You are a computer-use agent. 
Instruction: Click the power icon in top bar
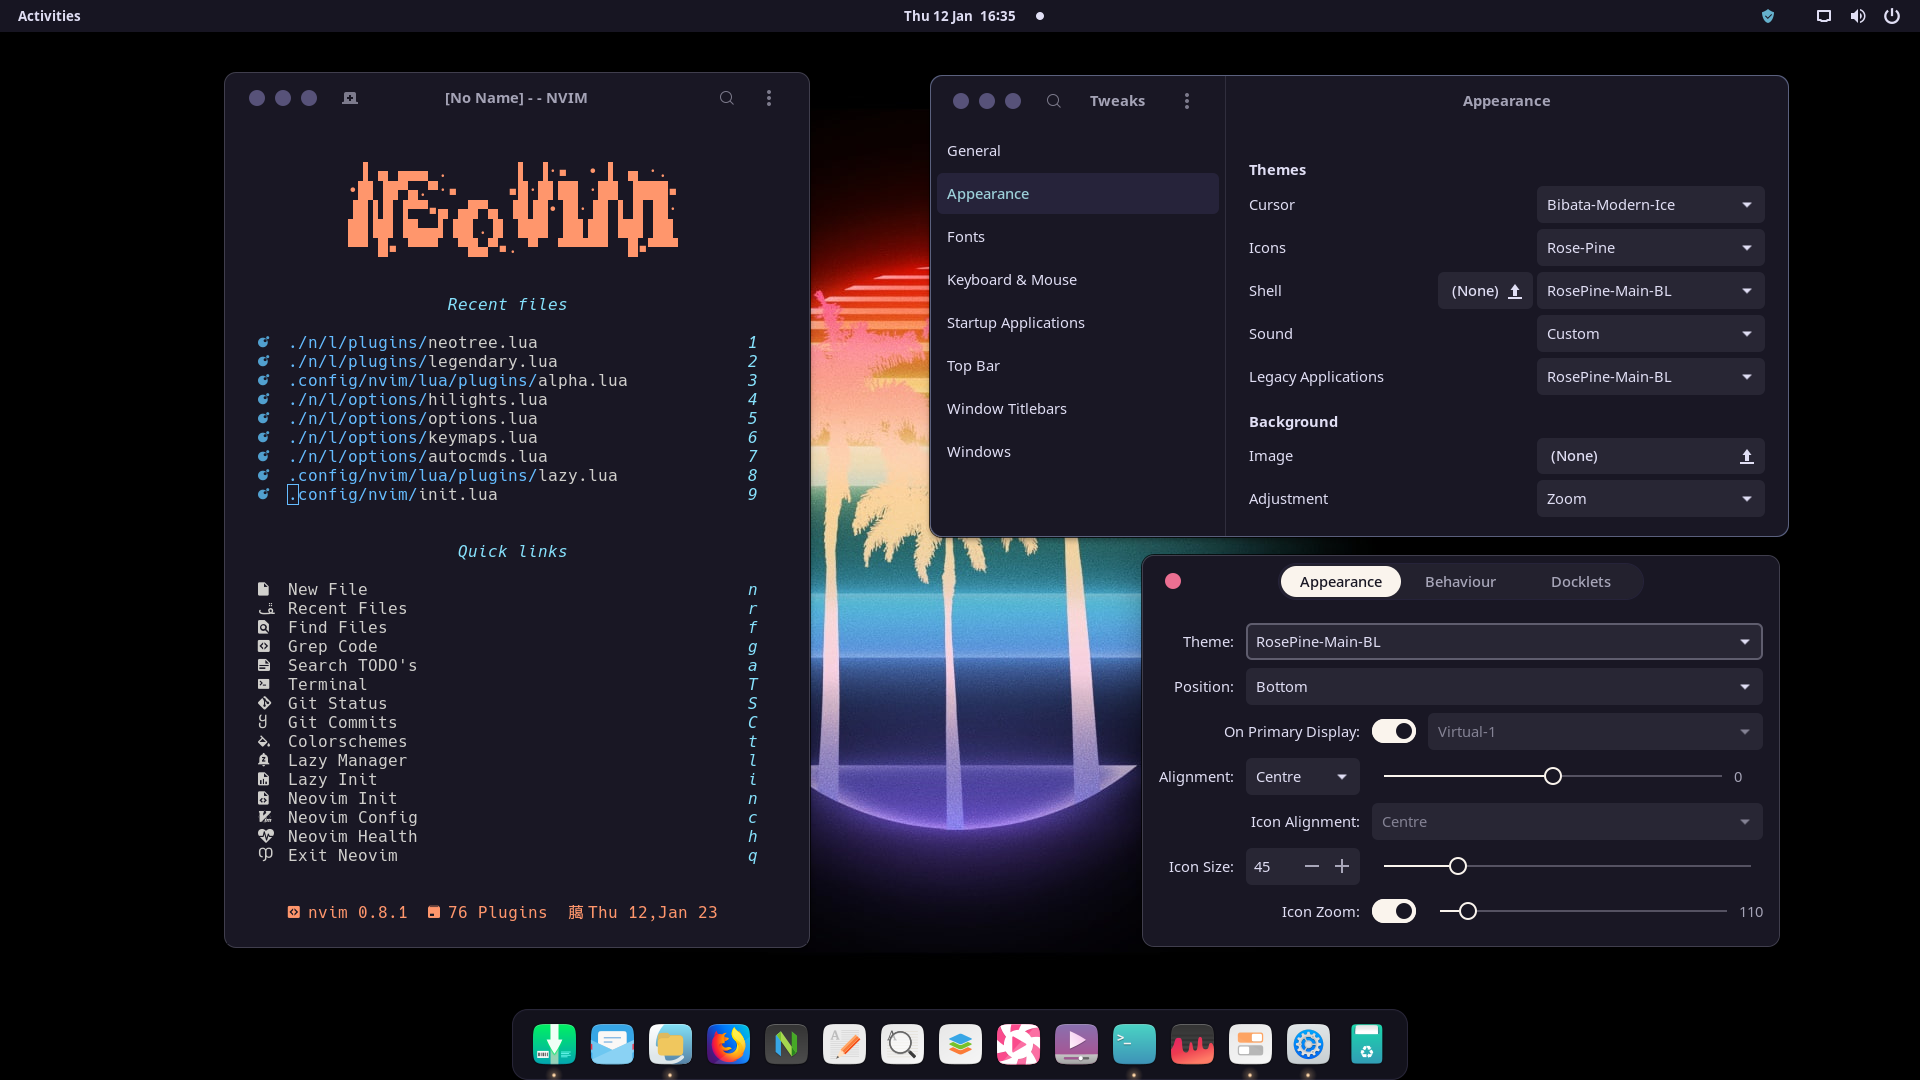point(1892,16)
